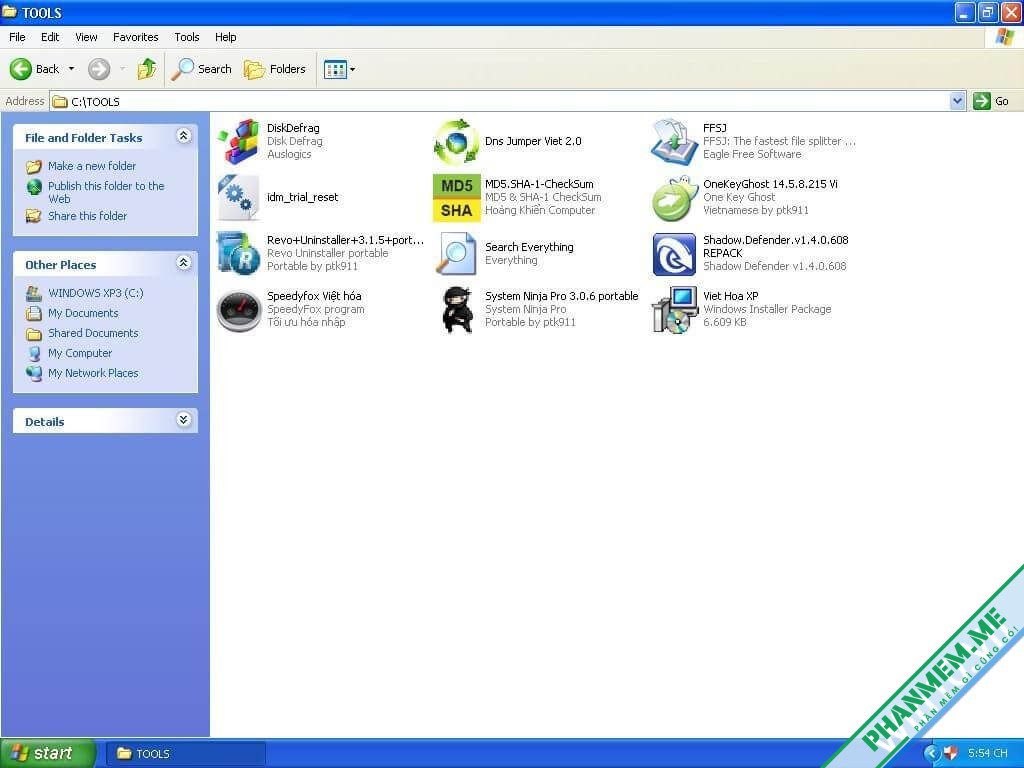The image size is (1024, 768).
Task: Open the View menu
Action: tap(86, 37)
